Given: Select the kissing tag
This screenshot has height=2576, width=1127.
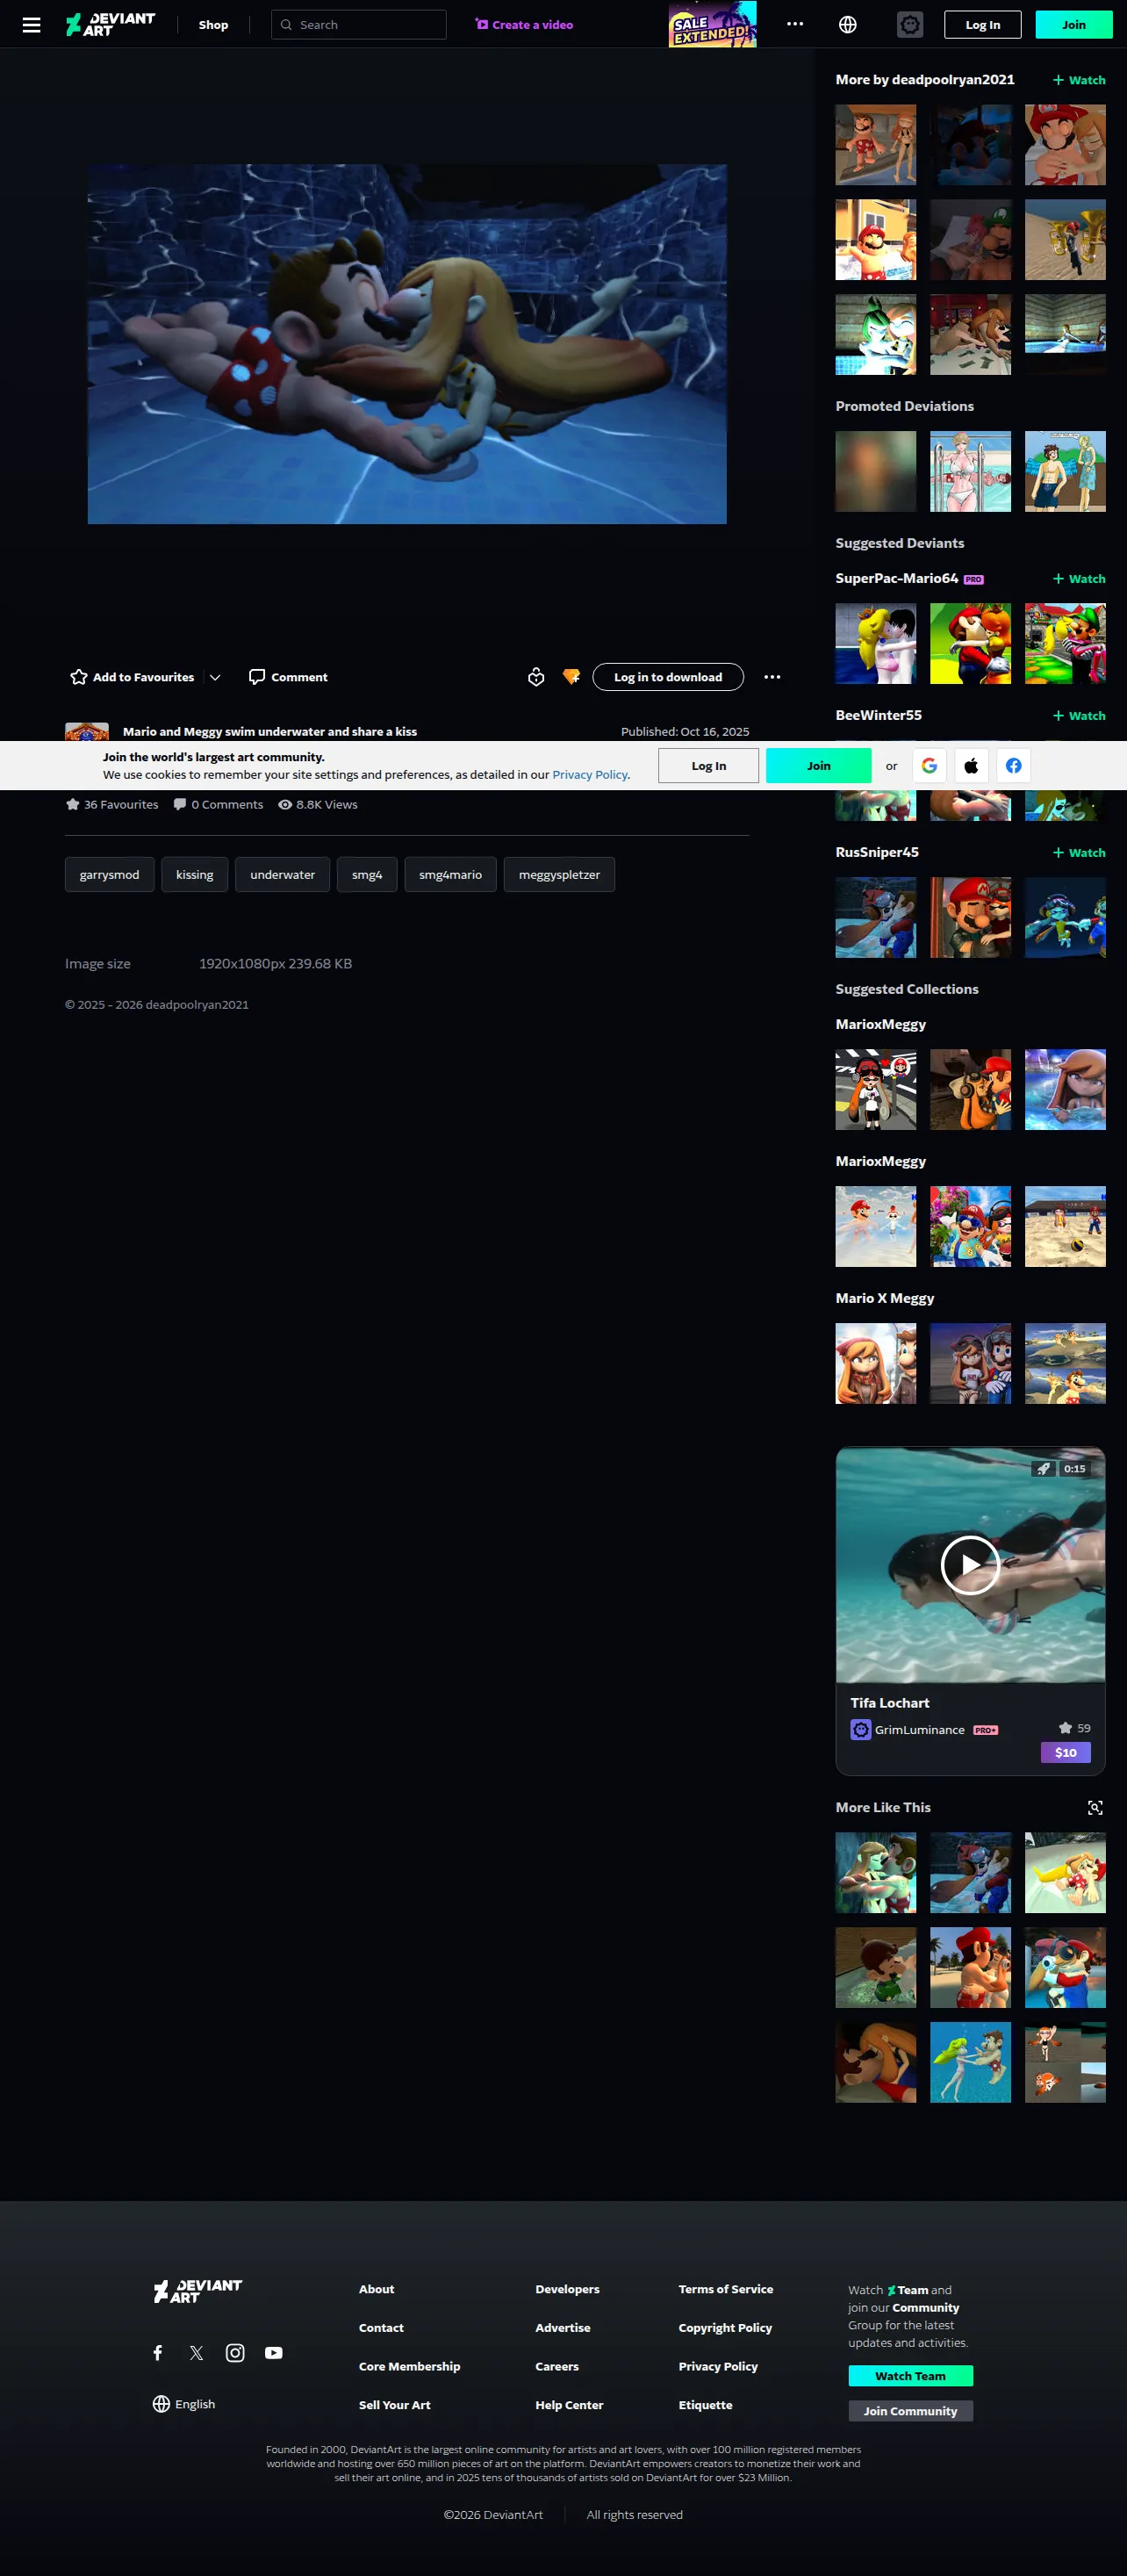Looking at the screenshot, I should [x=195, y=875].
